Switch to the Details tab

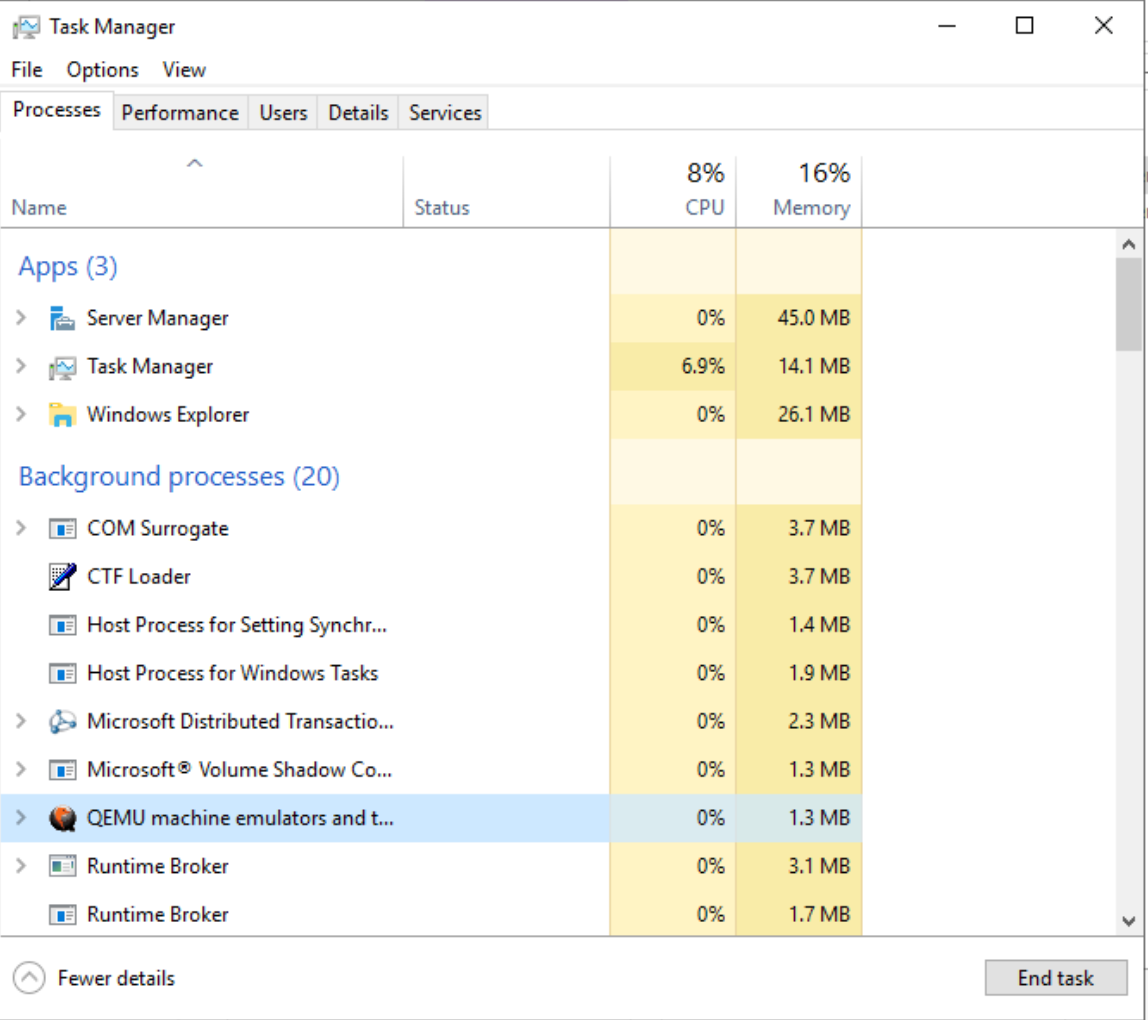point(358,113)
